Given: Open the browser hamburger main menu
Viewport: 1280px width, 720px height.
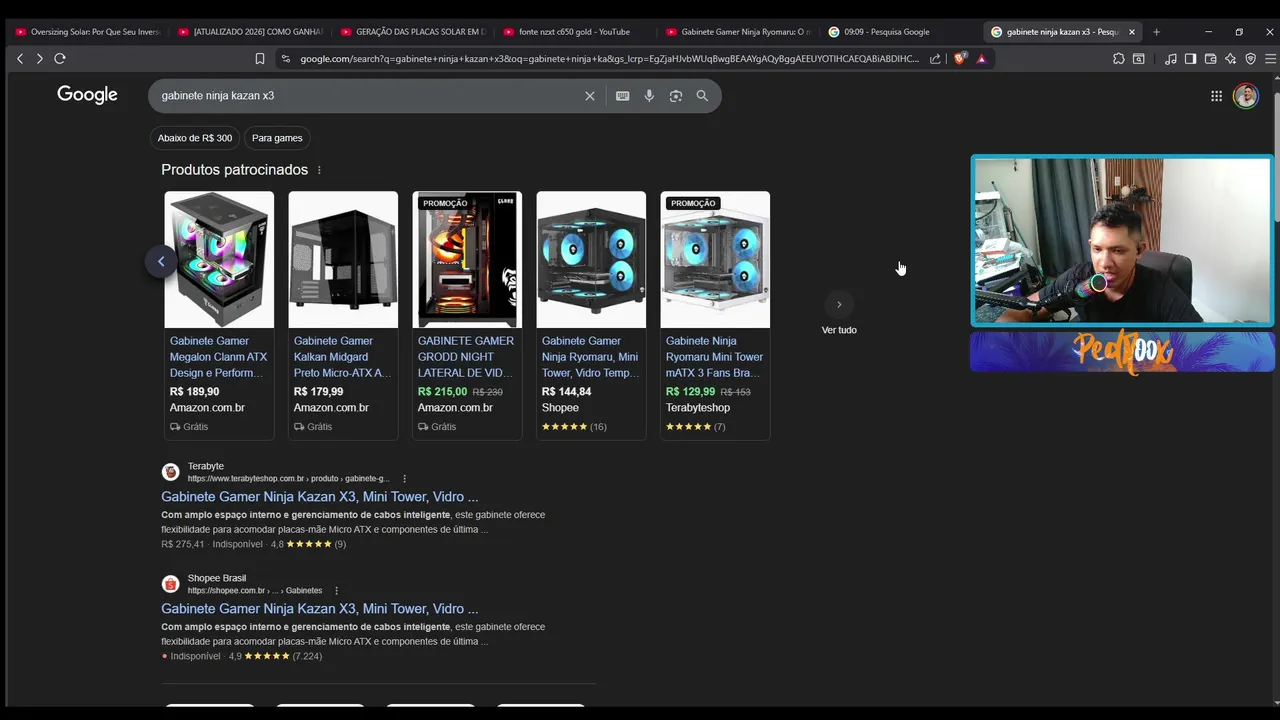Looking at the screenshot, I should tap(1270, 59).
